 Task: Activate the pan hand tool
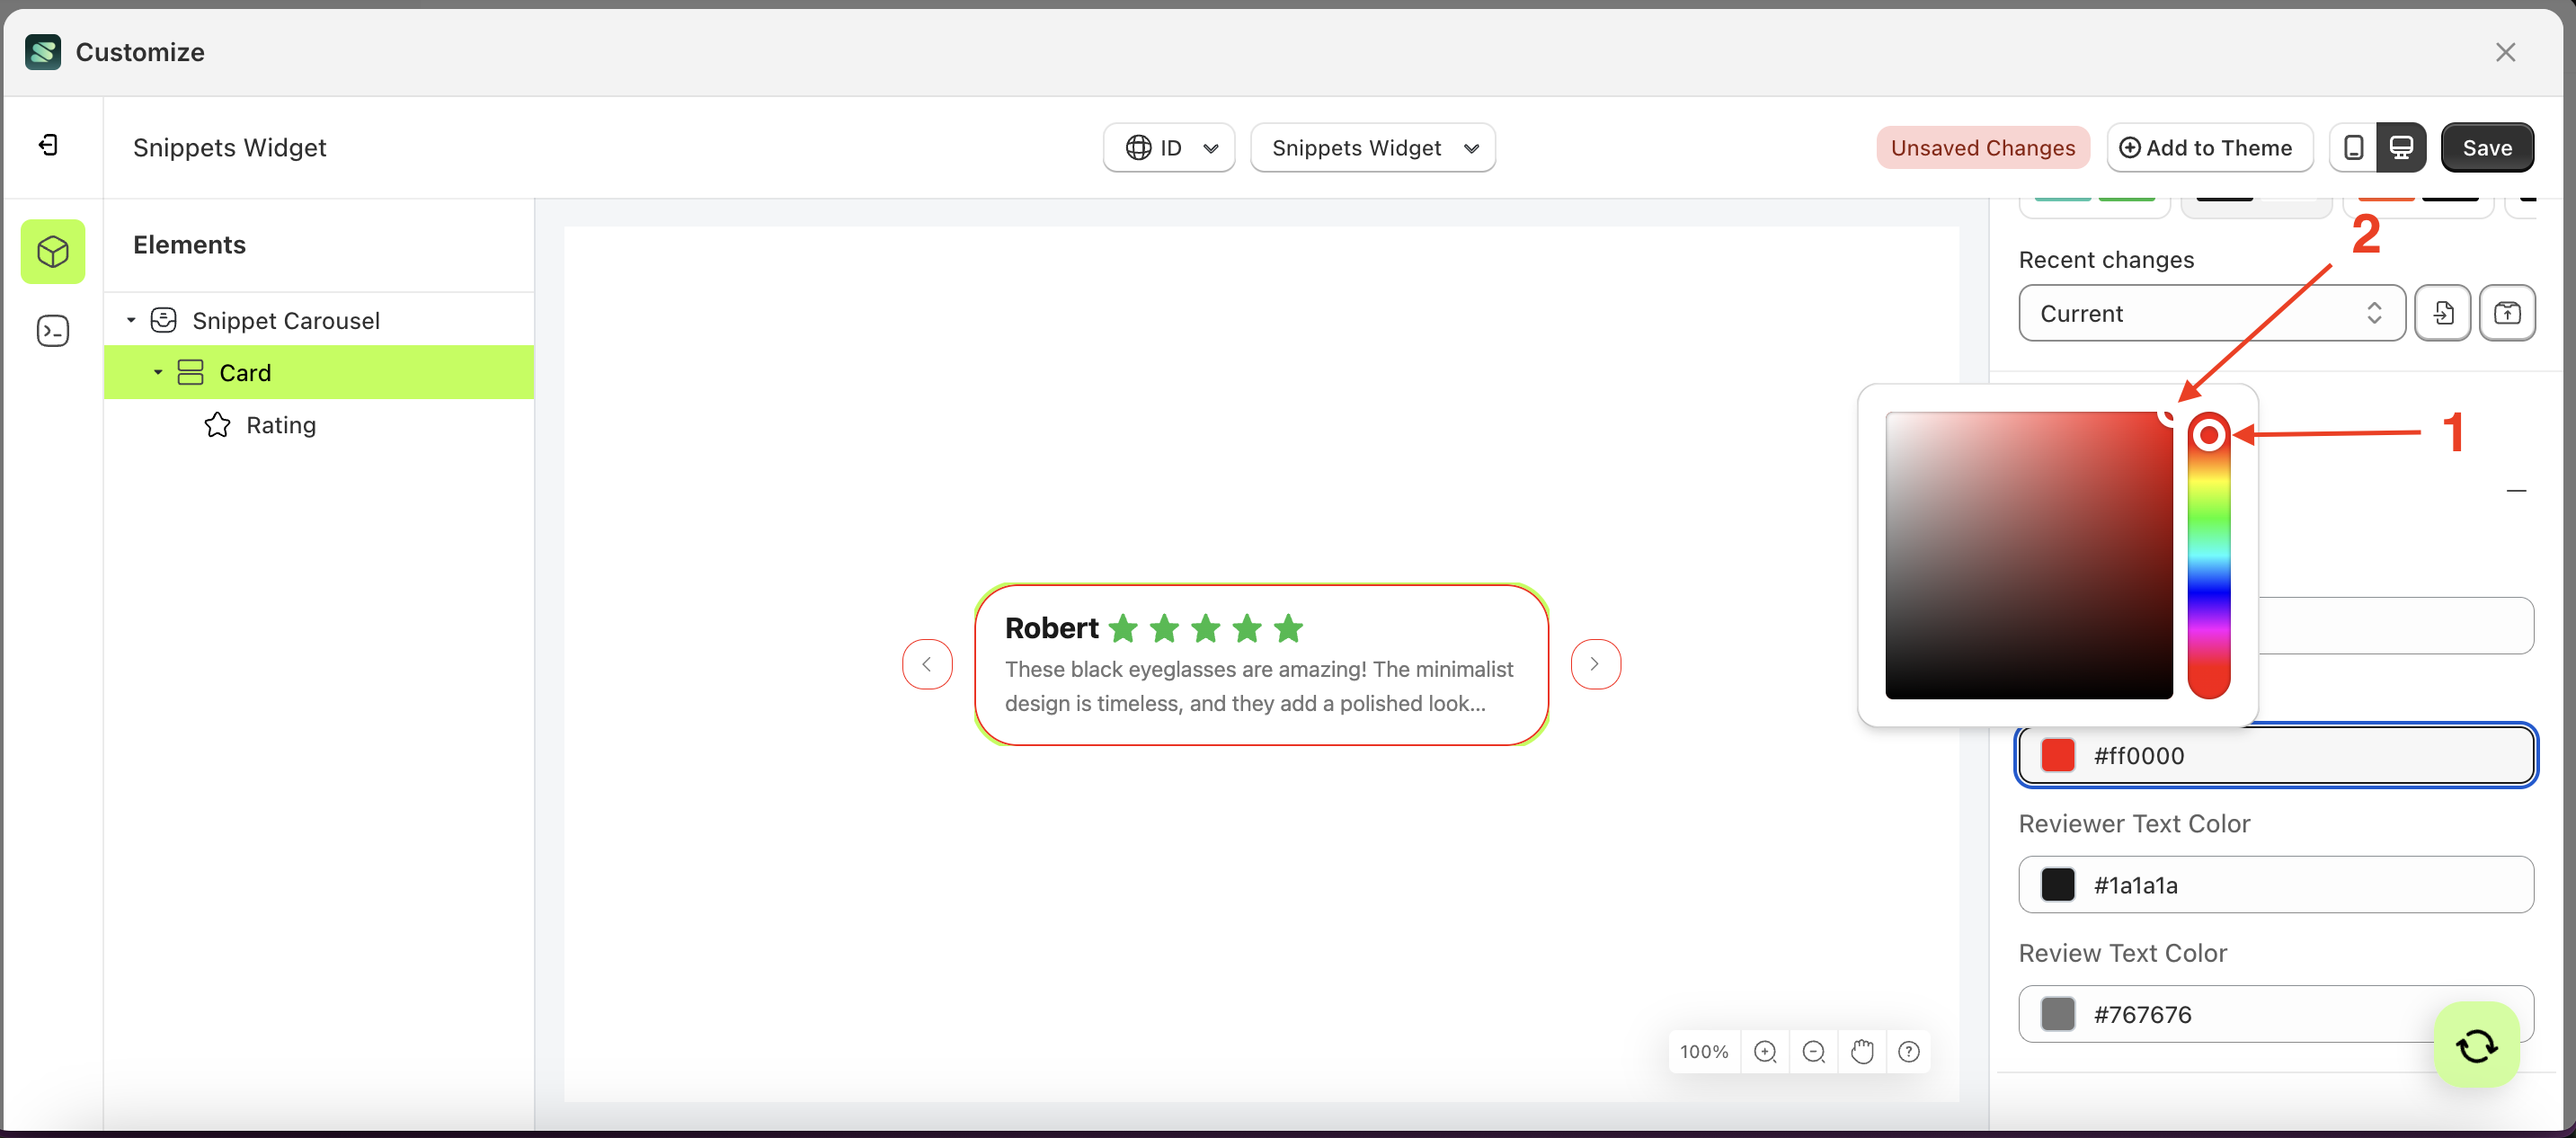[x=1861, y=1051]
